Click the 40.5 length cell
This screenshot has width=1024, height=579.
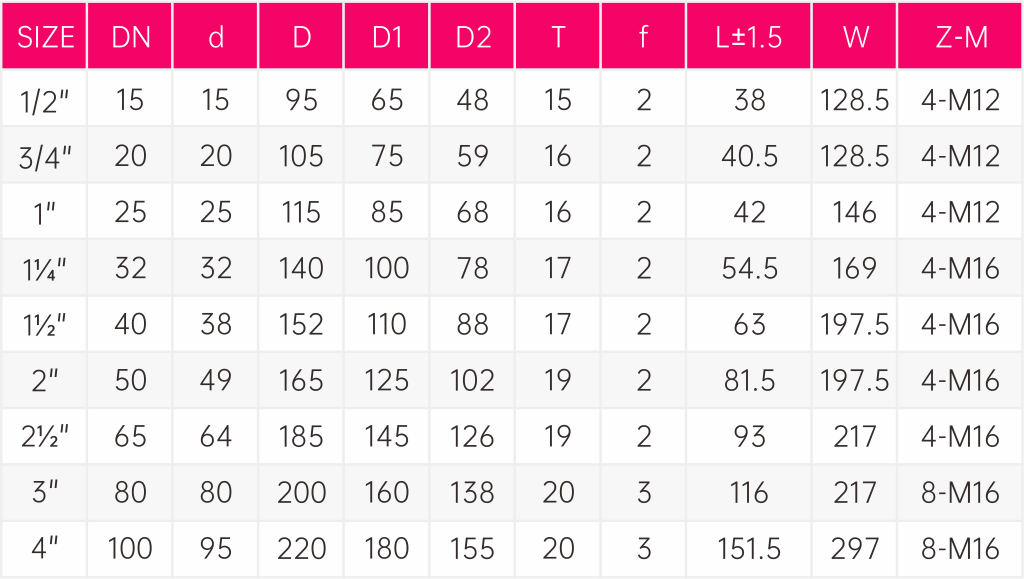(748, 155)
